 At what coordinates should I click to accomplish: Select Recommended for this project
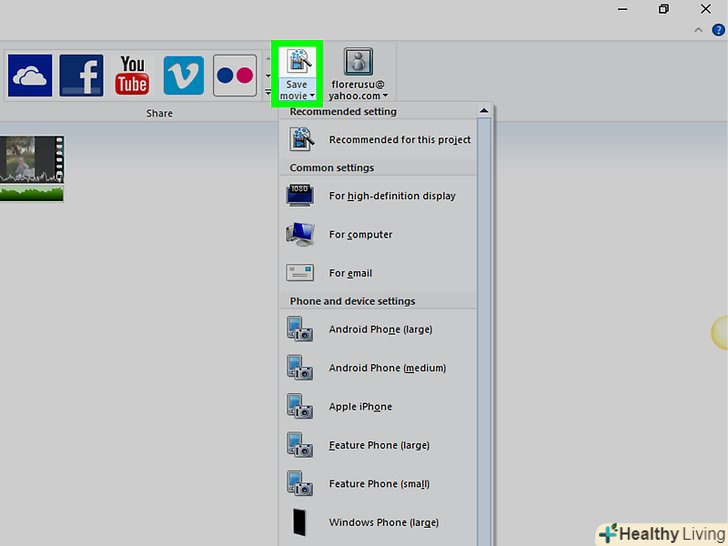point(399,140)
